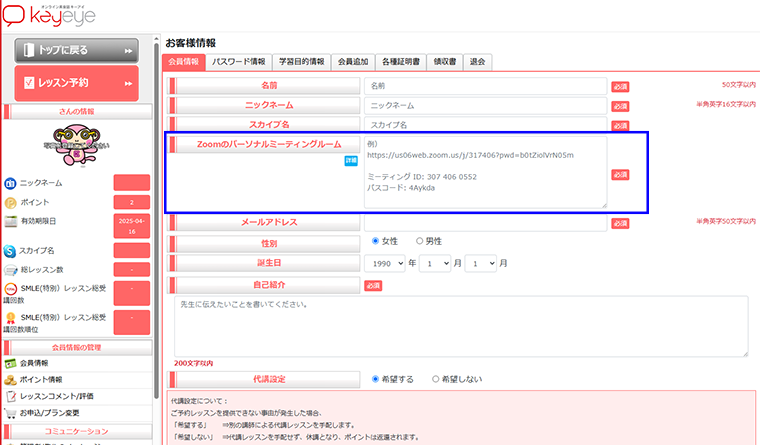Open the 会員追加 tab
This screenshot has width=760, height=445.
(353, 62)
